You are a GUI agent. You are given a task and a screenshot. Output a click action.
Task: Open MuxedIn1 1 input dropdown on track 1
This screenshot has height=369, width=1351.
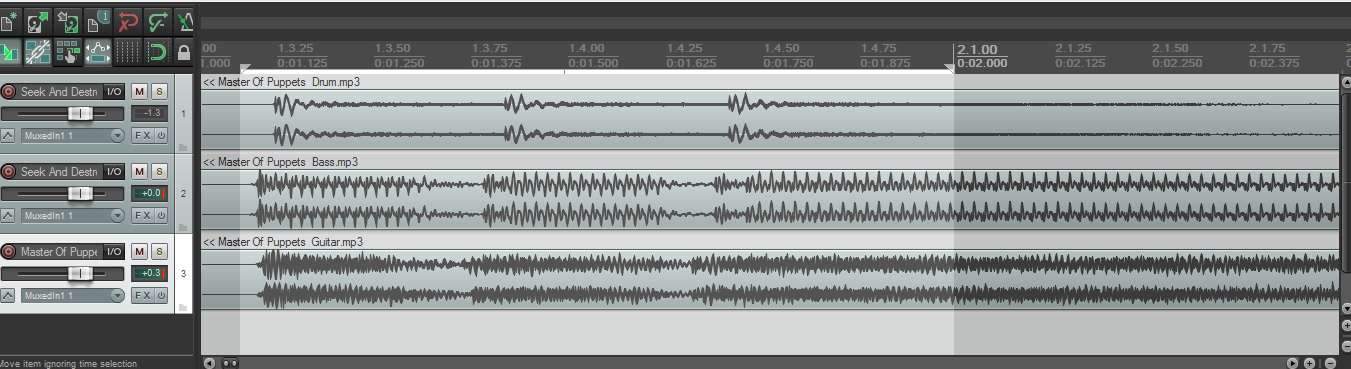tap(72, 135)
